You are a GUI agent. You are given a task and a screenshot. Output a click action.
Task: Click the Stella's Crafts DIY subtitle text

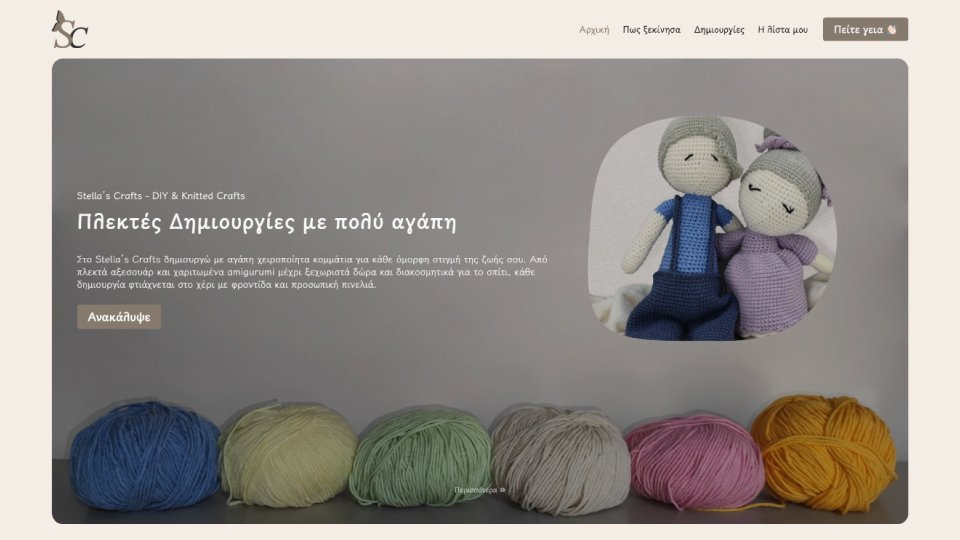click(x=160, y=196)
